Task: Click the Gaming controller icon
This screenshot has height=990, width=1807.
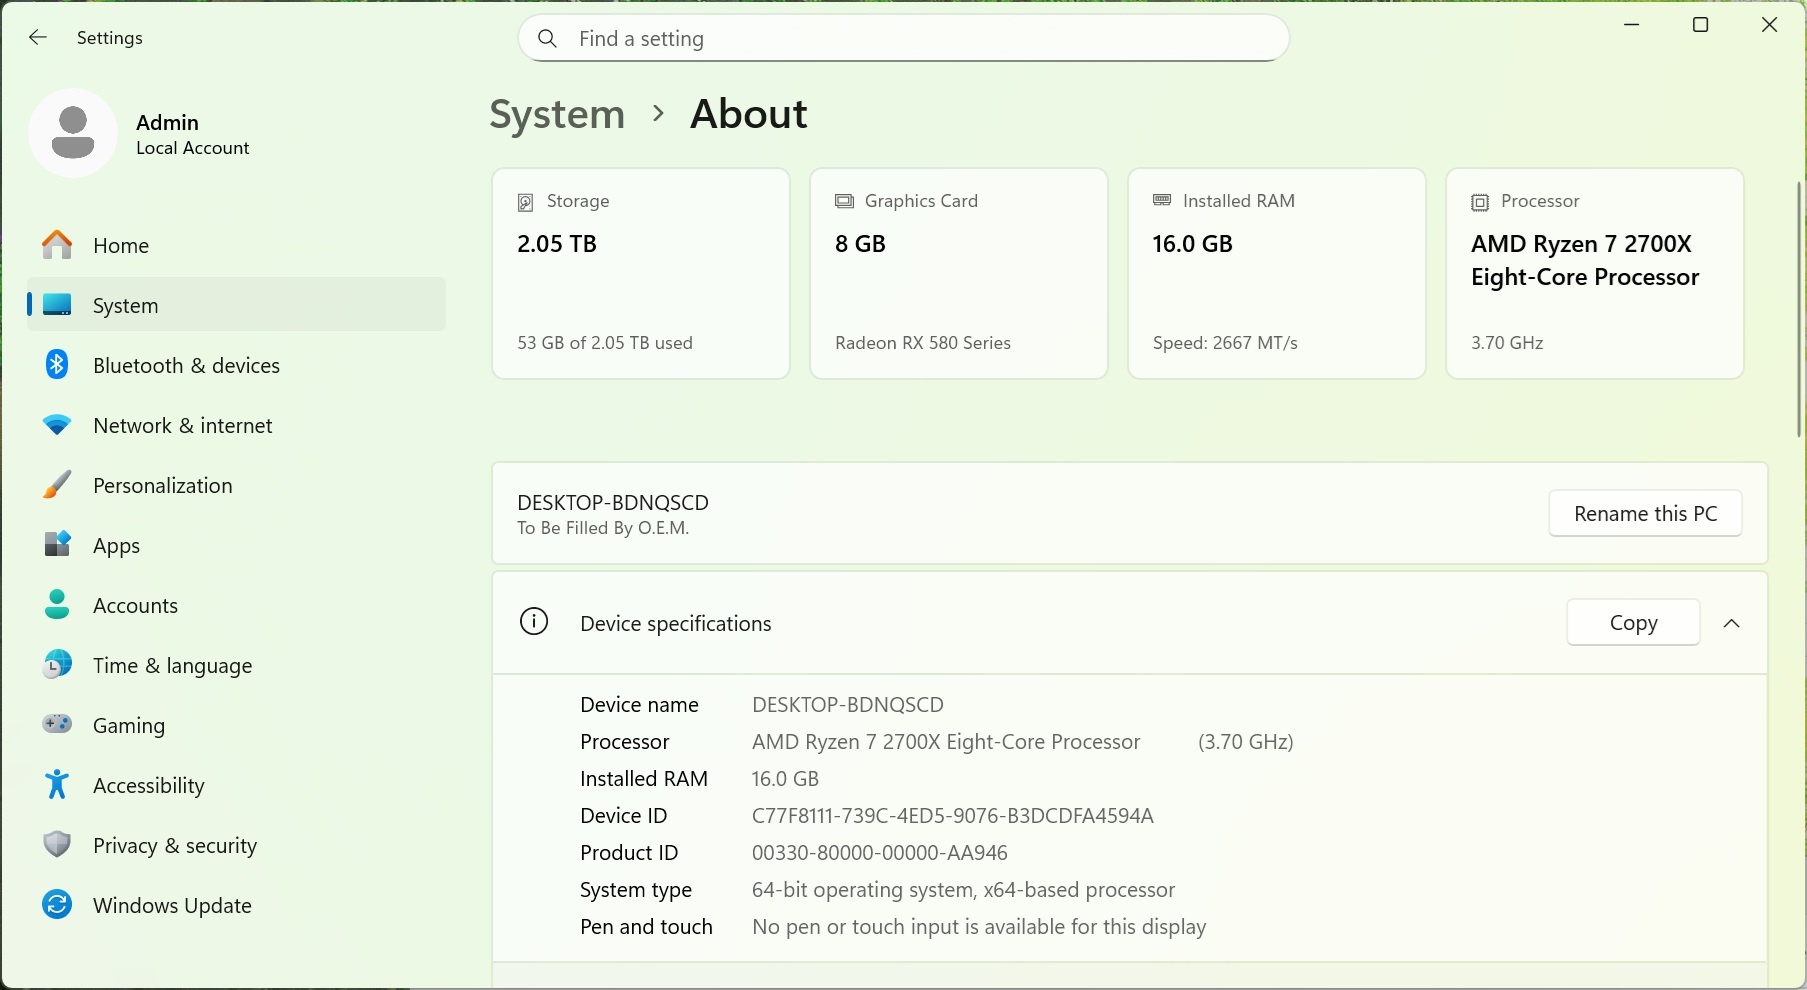Action: [57, 724]
